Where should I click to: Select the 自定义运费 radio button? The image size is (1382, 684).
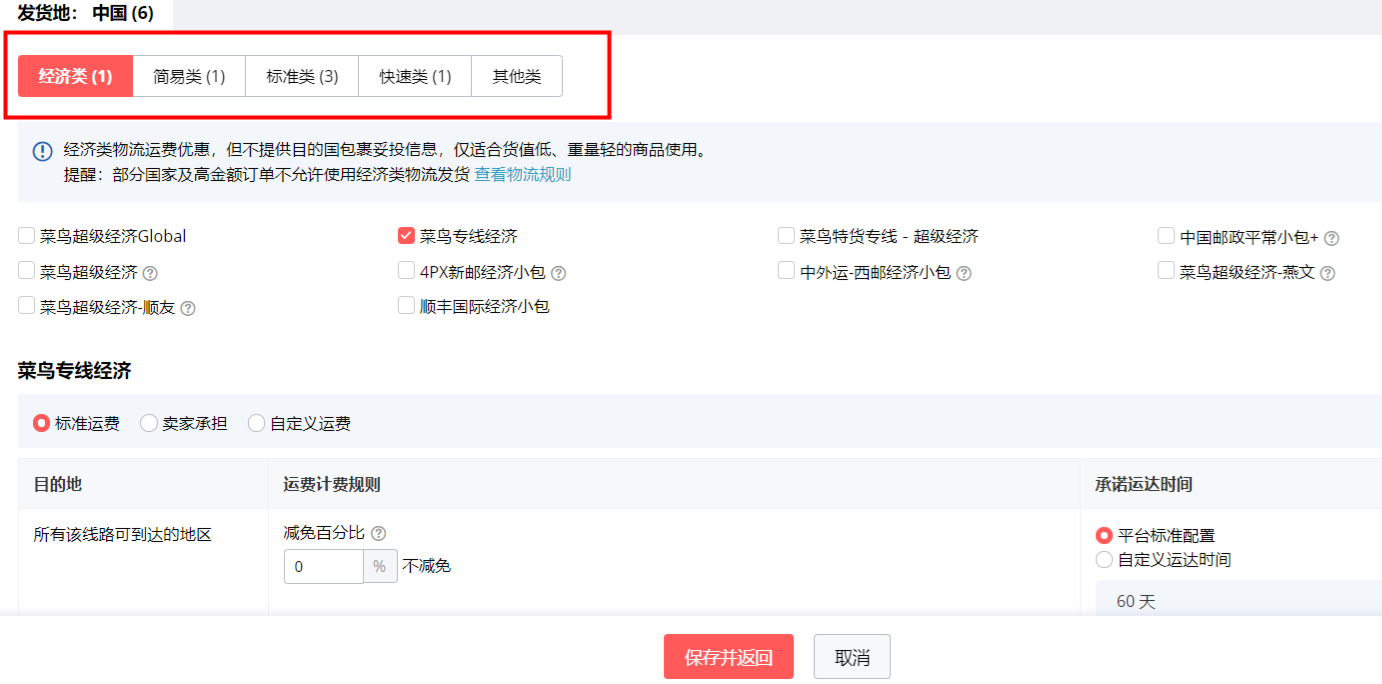tap(258, 422)
